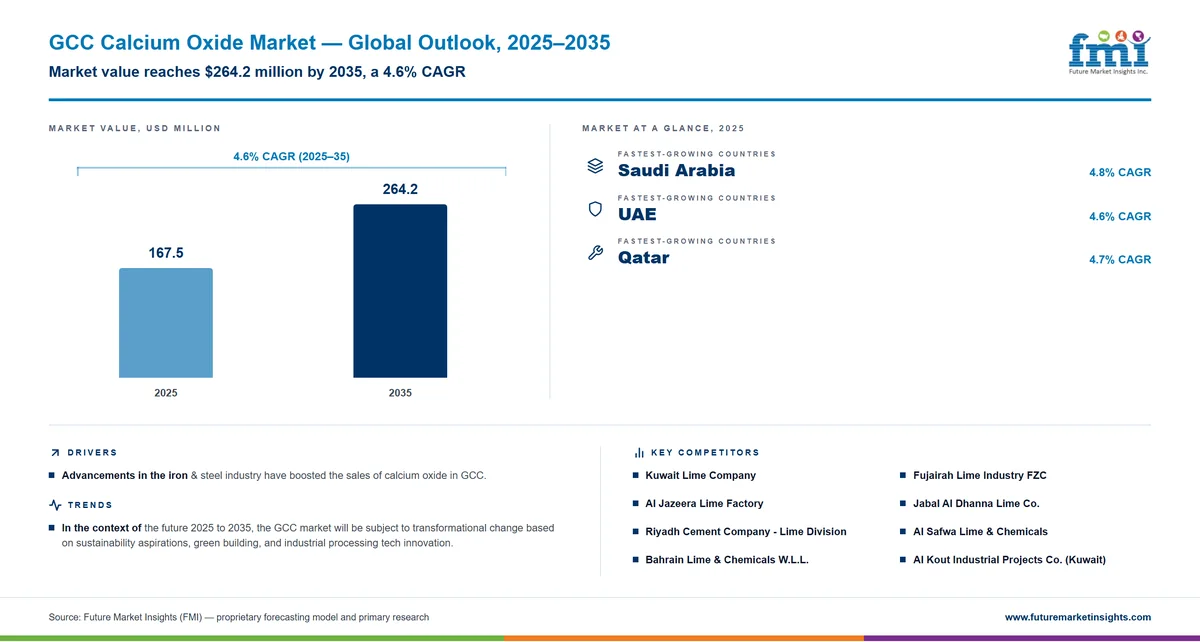1200x642 pixels.
Task: Click Riyadh Cement Company - Lime Division
Action: click(746, 532)
